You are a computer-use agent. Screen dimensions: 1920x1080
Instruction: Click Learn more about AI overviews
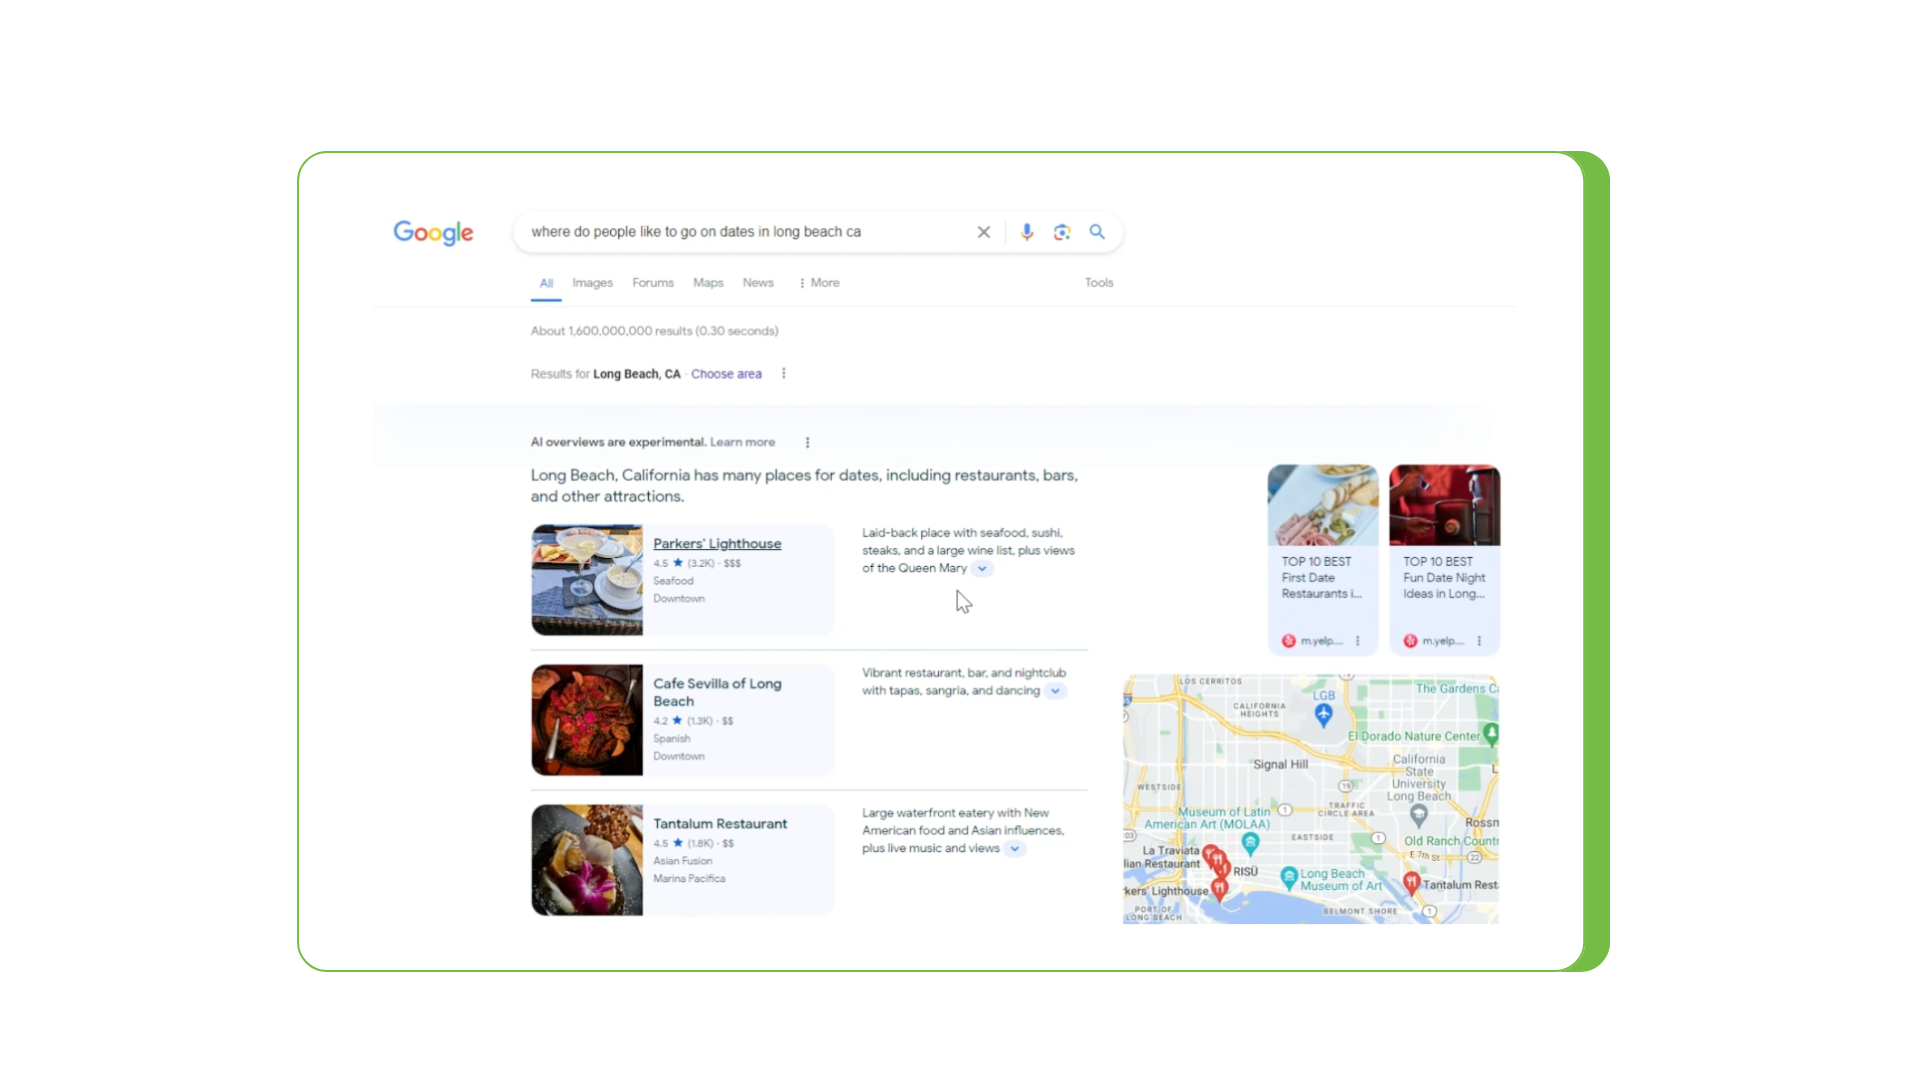[x=742, y=442]
